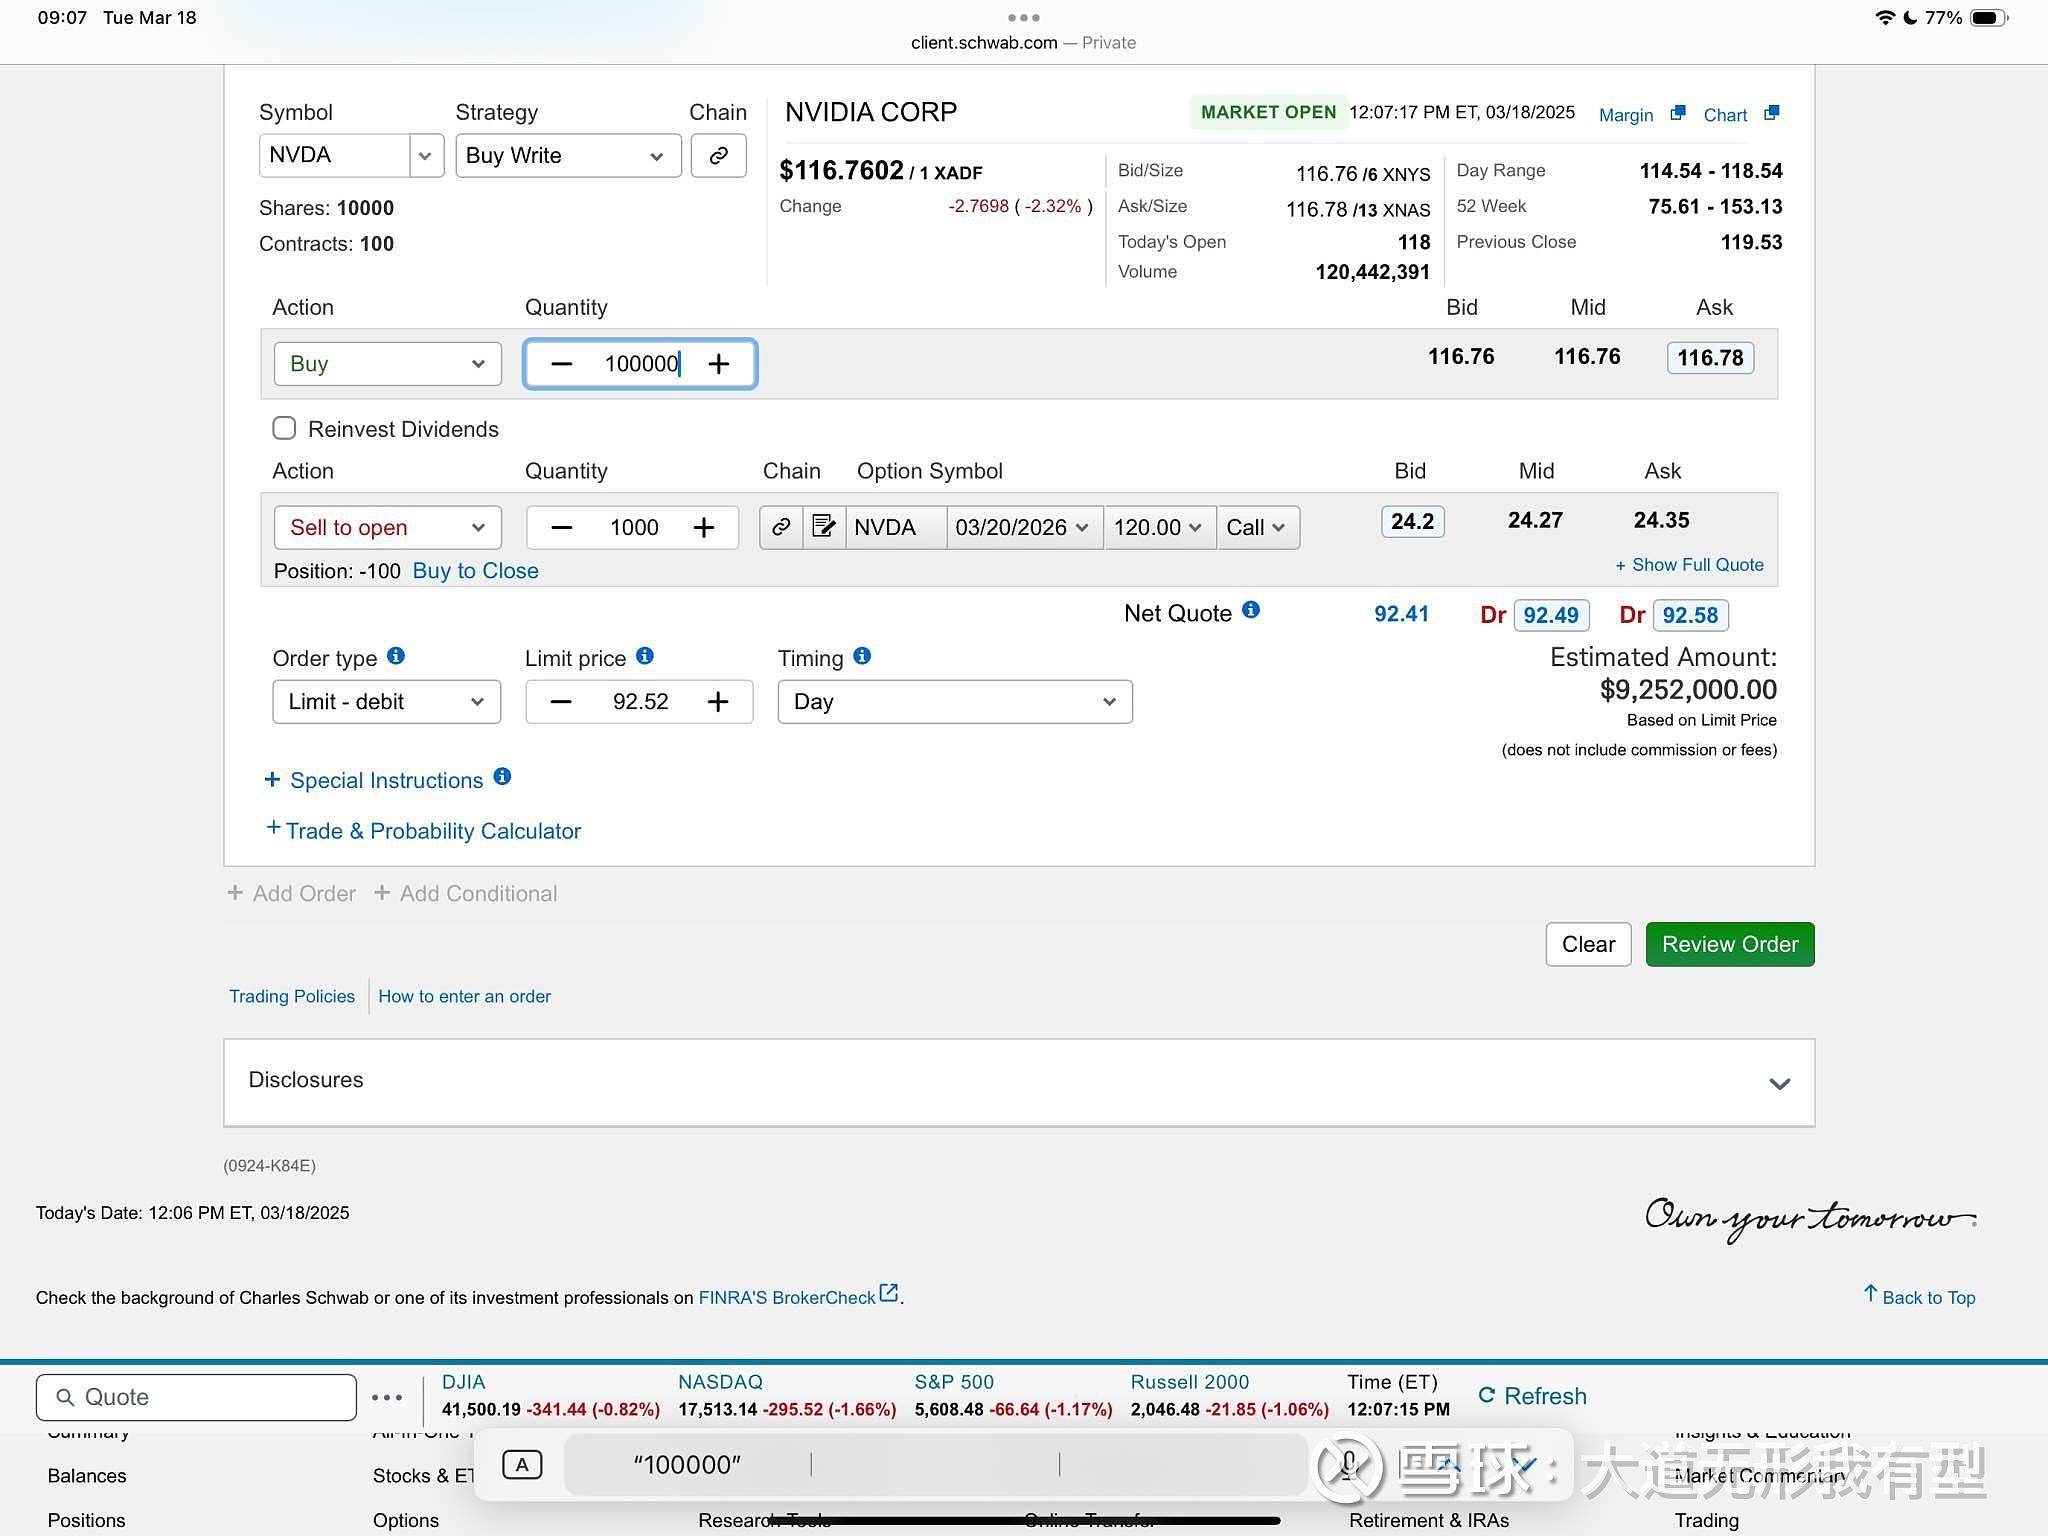Open Call/Put type dropdown
This screenshot has height=1536, width=2048.
pos(1258,527)
